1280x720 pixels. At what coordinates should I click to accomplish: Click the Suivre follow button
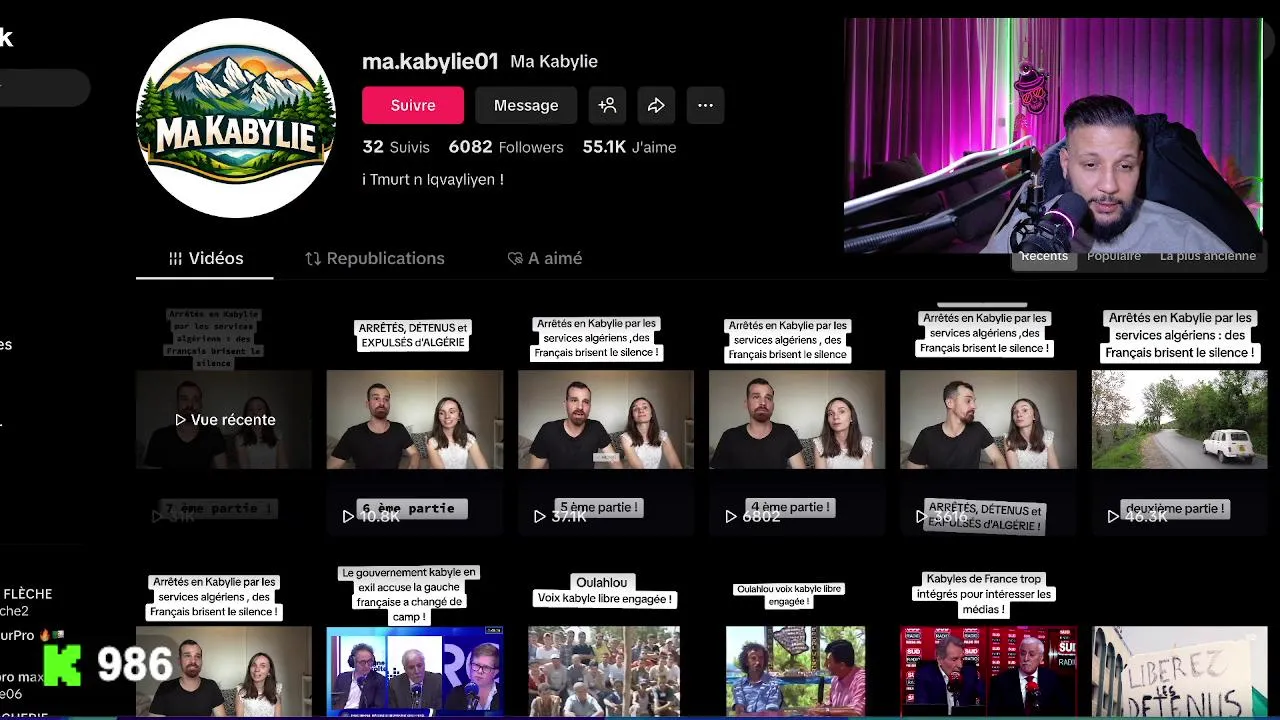[x=413, y=105]
